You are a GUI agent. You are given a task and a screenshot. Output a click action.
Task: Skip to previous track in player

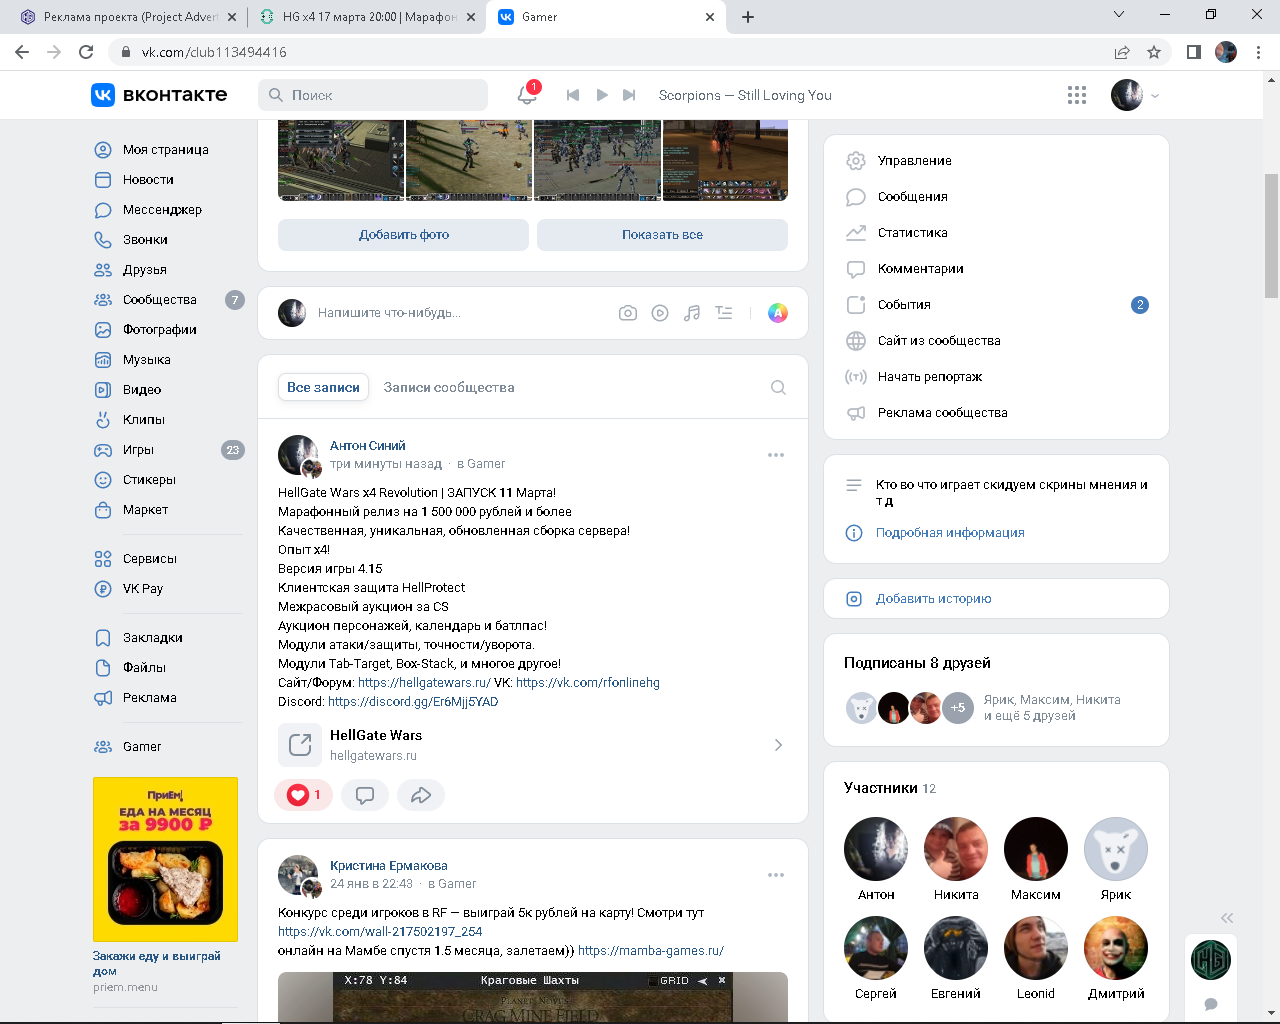pyautogui.click(x=573, y=95)
